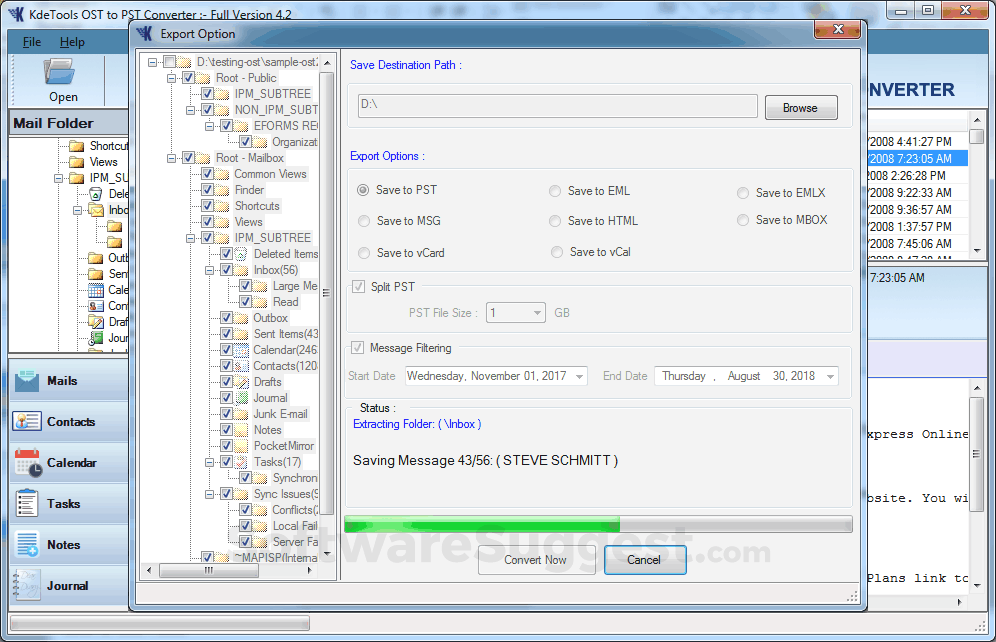Select the Journal folder icon in export tree
This screenshot has height=642, width=996.
pyautogui.click(x=241, y=398)
